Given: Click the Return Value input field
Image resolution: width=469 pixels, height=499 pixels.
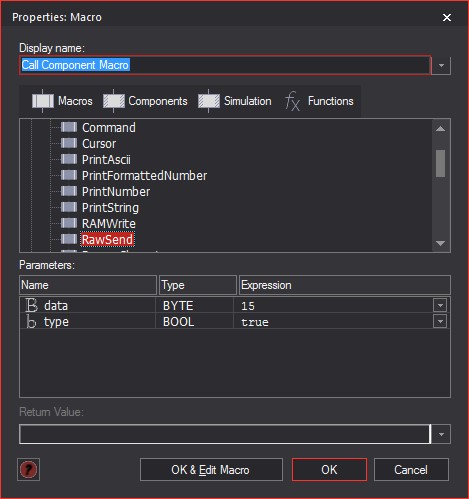Looking at the screenshot, I should [x=225, y=434].
